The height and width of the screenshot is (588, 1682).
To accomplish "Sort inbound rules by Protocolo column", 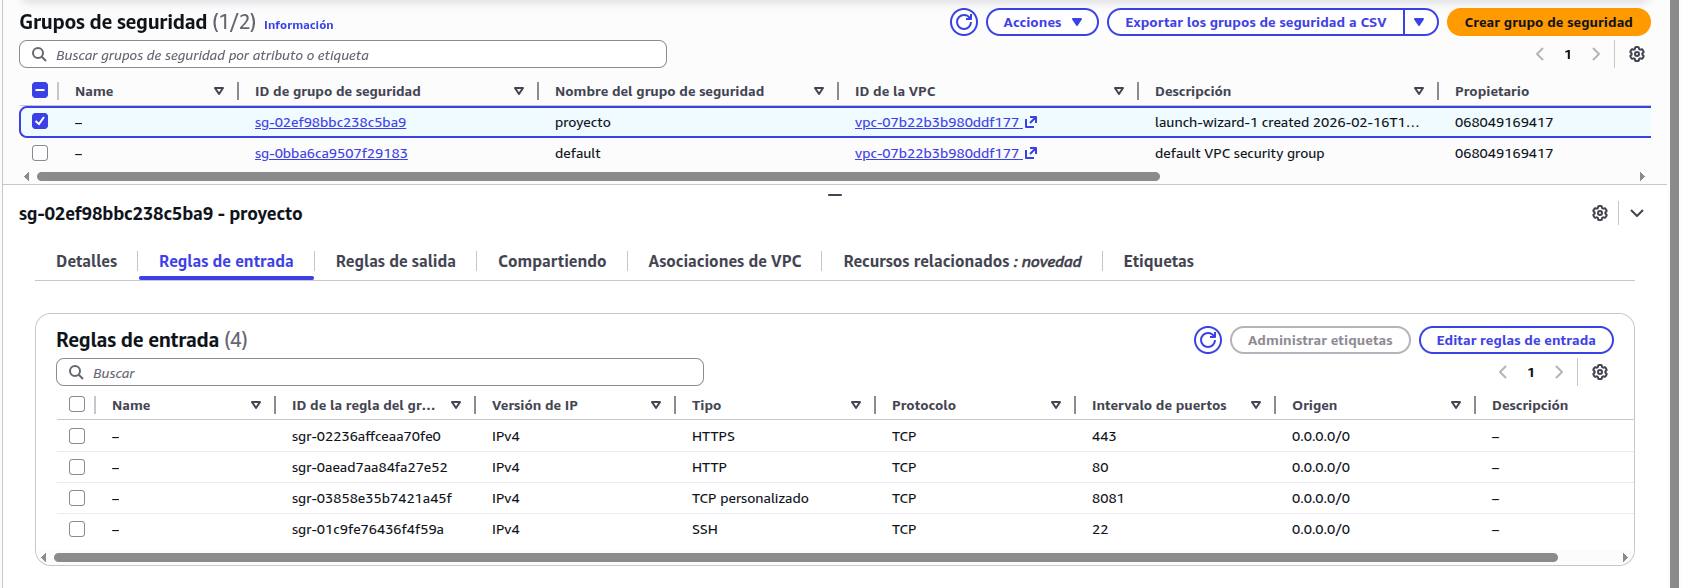I will tap(1056, 405).
